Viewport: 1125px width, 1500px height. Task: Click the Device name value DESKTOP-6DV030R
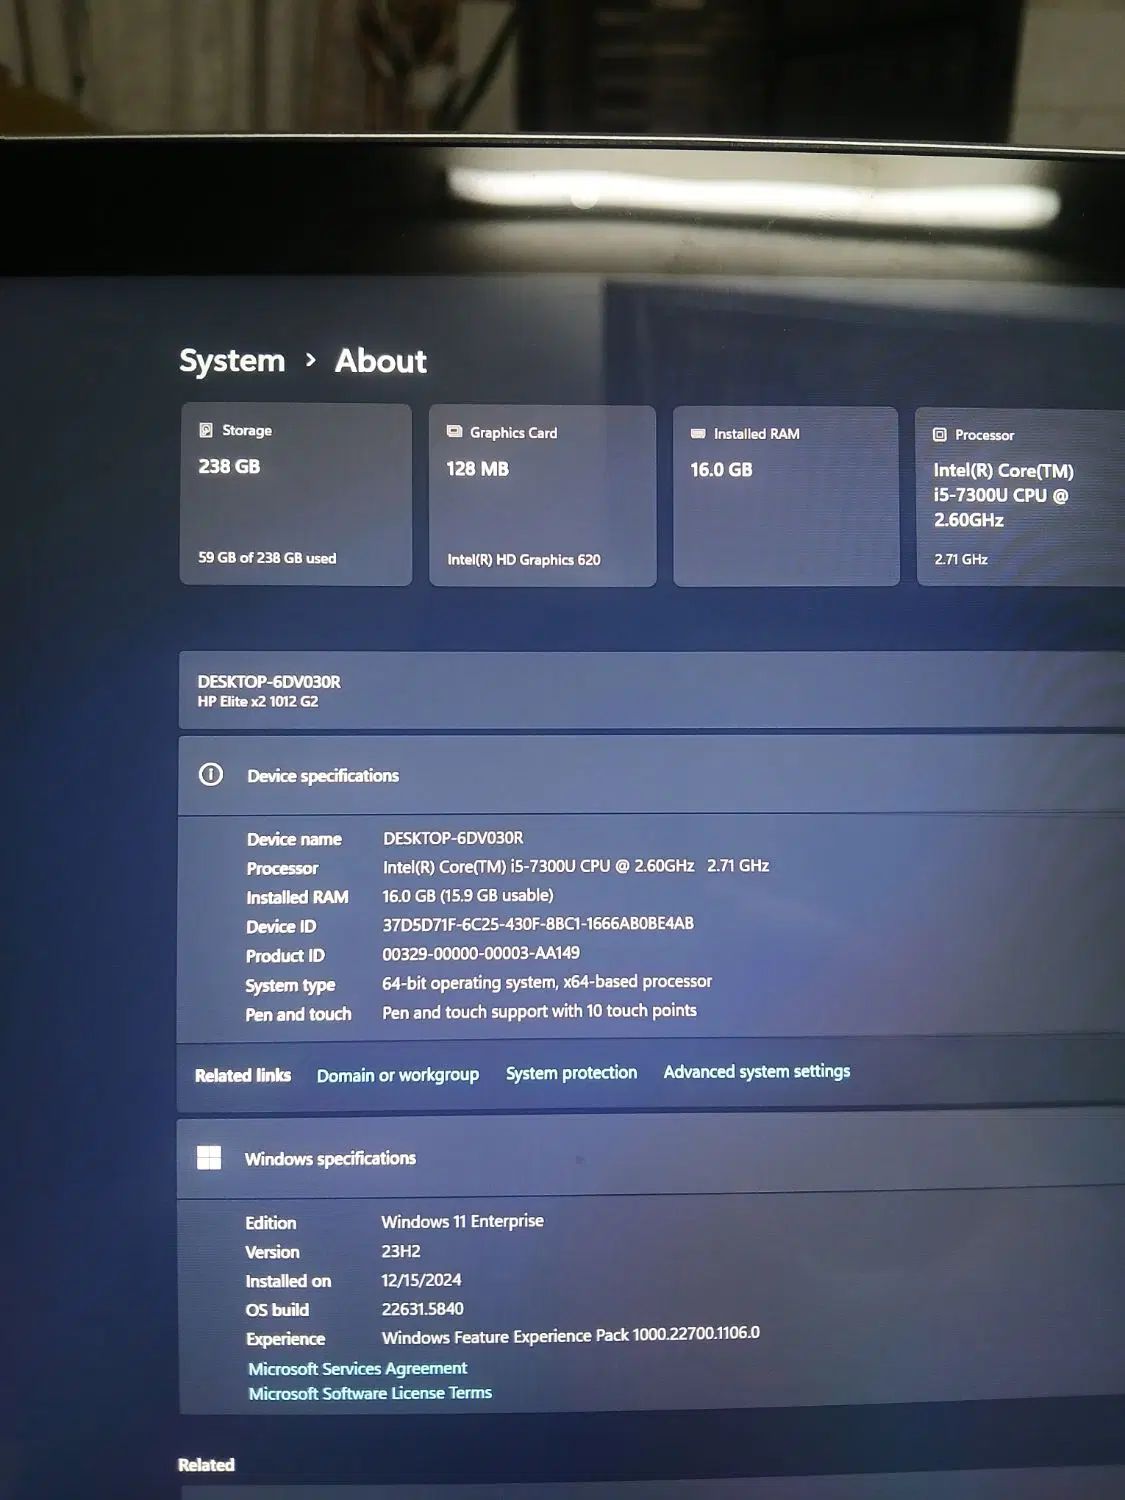tap(453, 838)
